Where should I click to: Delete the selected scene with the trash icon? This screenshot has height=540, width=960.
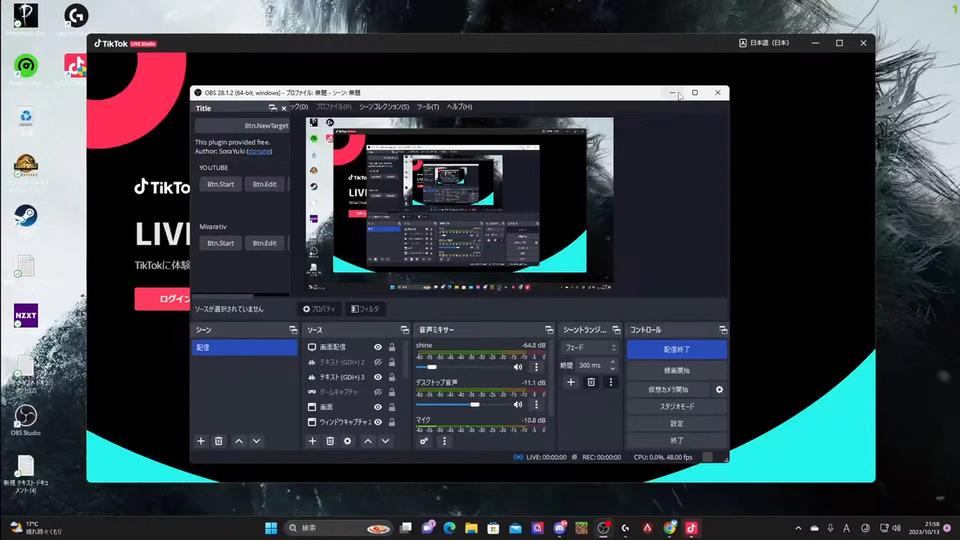[x=219, y=441]
